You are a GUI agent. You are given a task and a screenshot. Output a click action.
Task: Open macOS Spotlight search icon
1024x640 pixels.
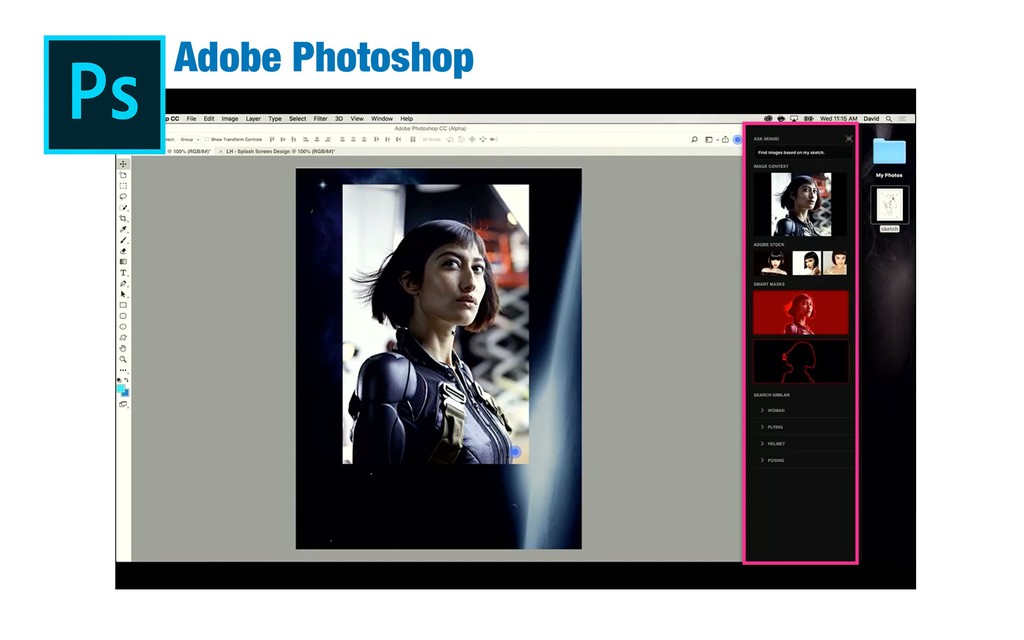(x=889, y=119)
